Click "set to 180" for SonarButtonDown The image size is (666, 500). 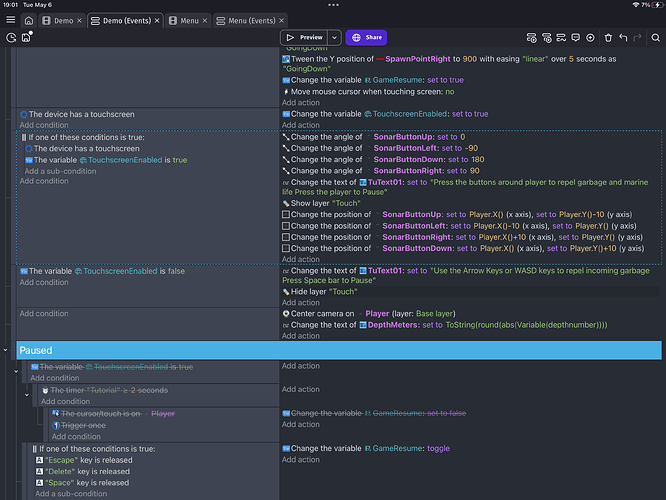tap(466, 159)
